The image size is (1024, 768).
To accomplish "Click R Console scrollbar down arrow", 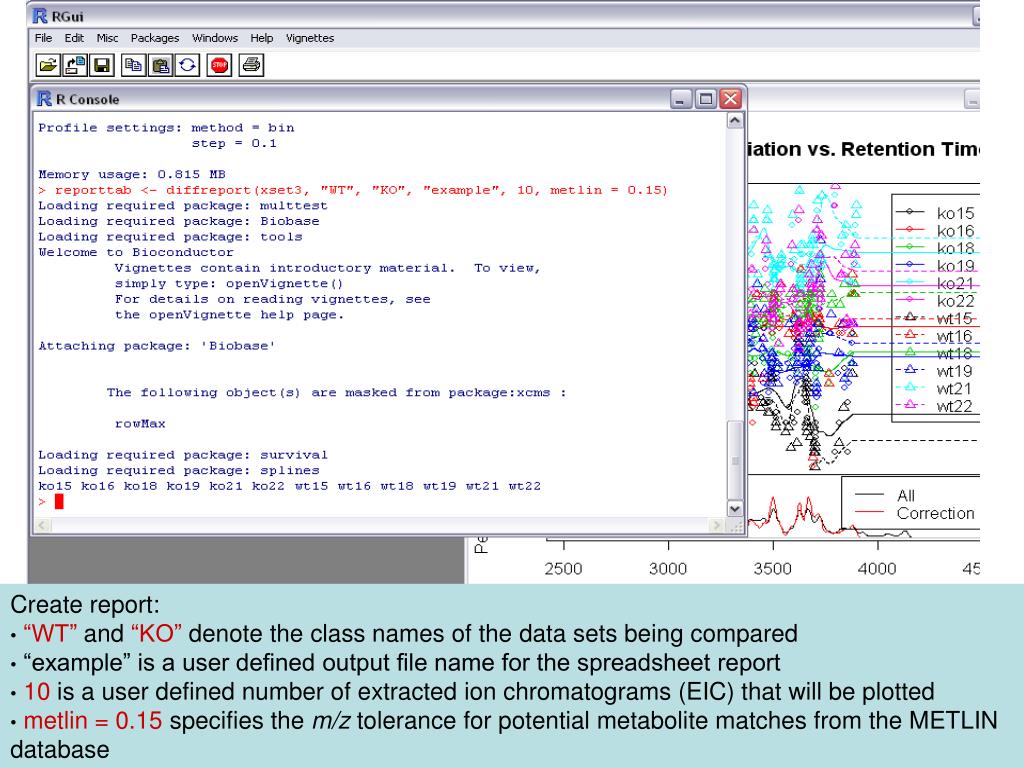I will tap(735, 509).
